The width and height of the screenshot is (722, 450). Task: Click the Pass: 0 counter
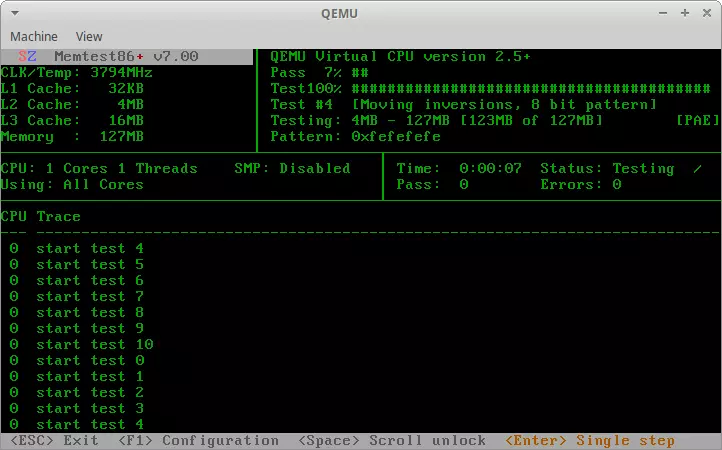(432, 185)
